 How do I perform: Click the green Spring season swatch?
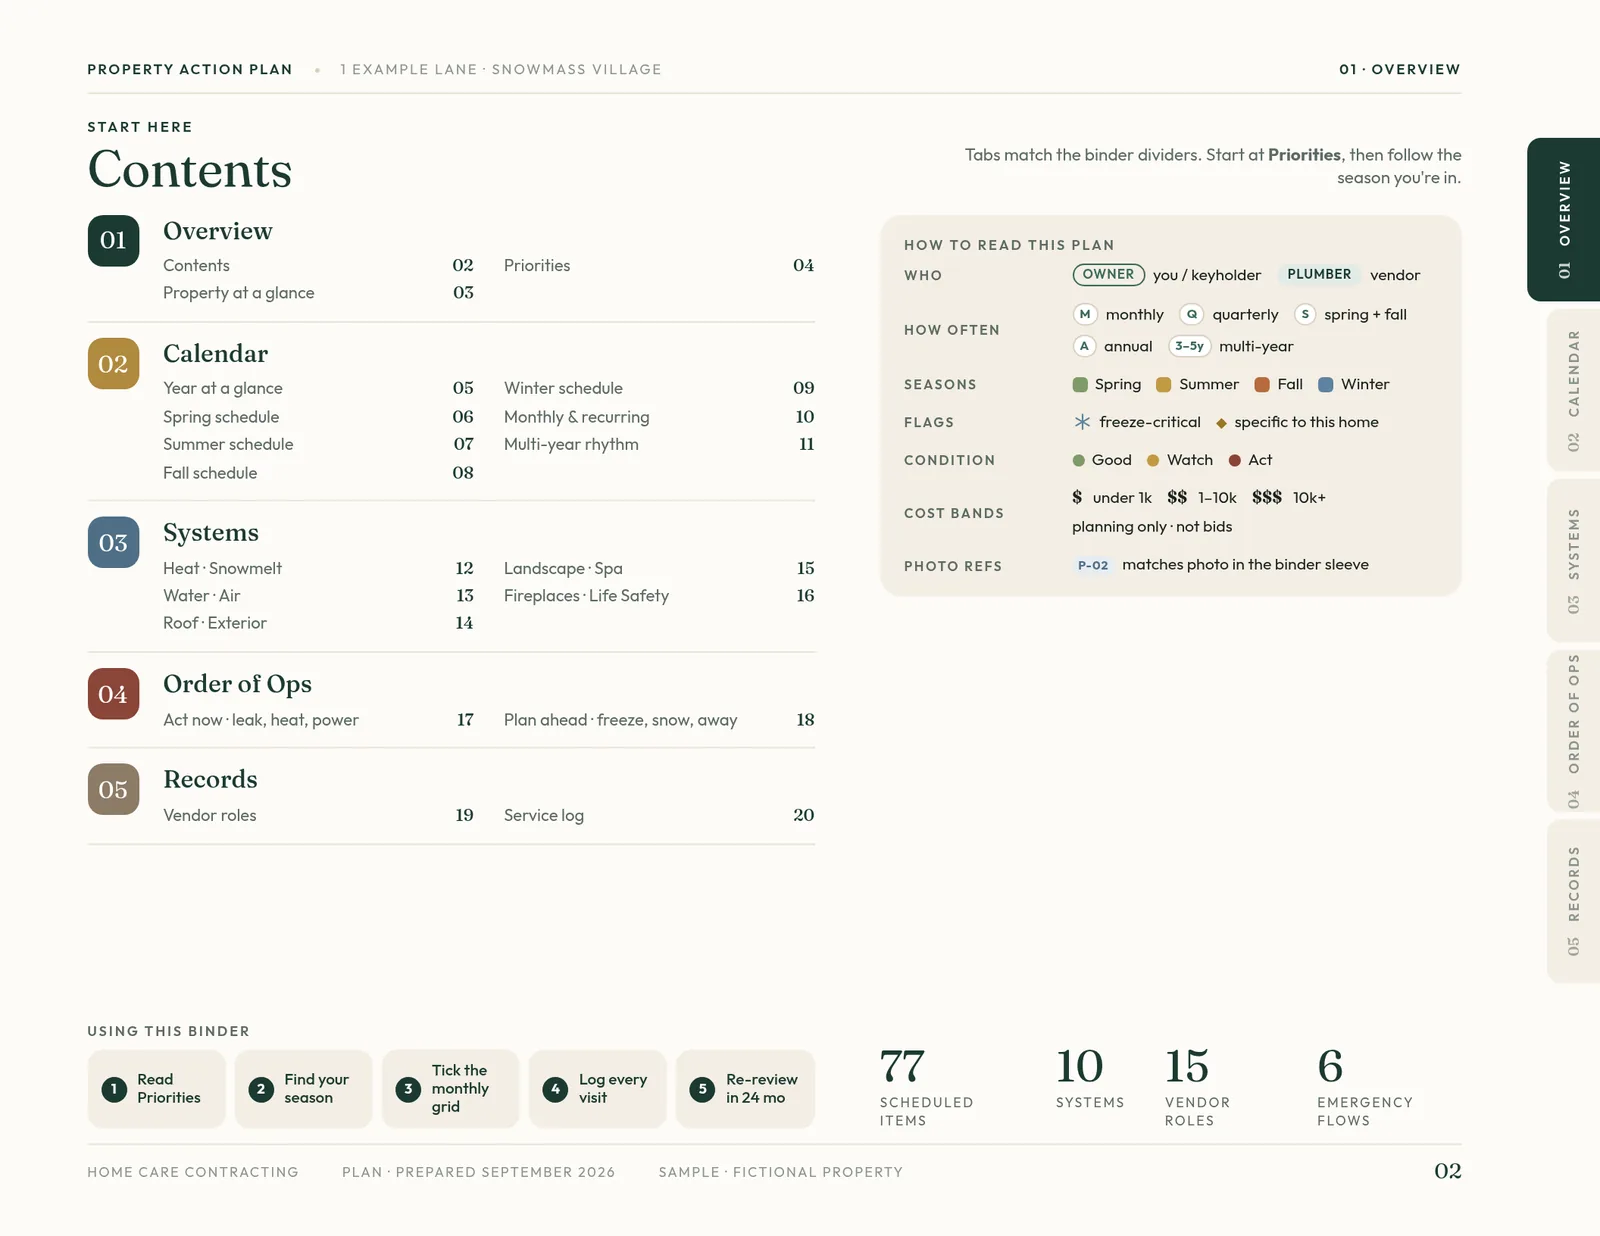[x=1080, y=385]
